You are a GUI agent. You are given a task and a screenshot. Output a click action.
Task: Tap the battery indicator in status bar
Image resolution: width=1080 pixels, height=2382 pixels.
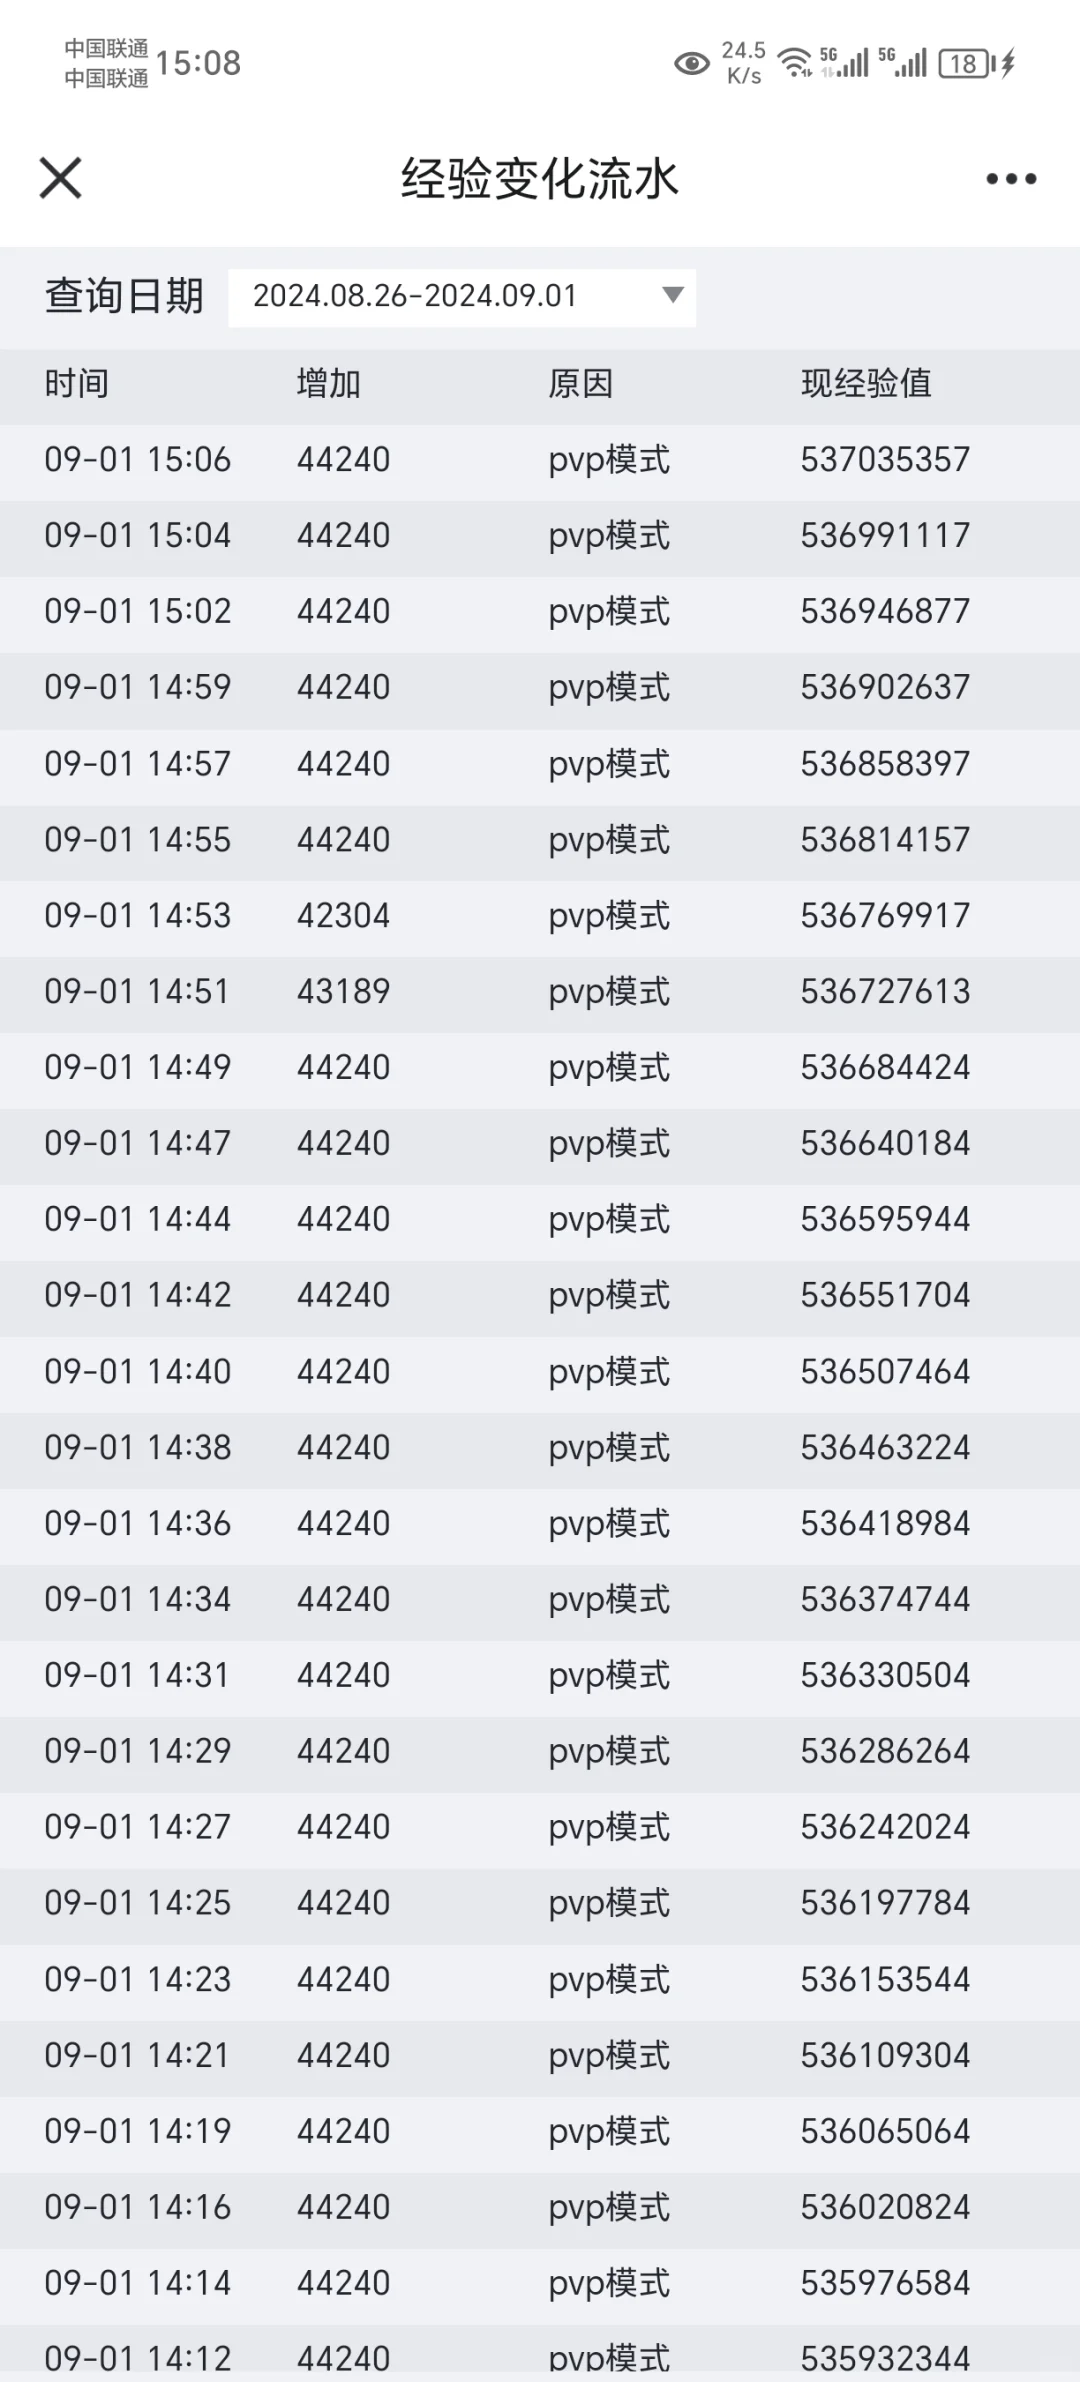tap(965, 64)
